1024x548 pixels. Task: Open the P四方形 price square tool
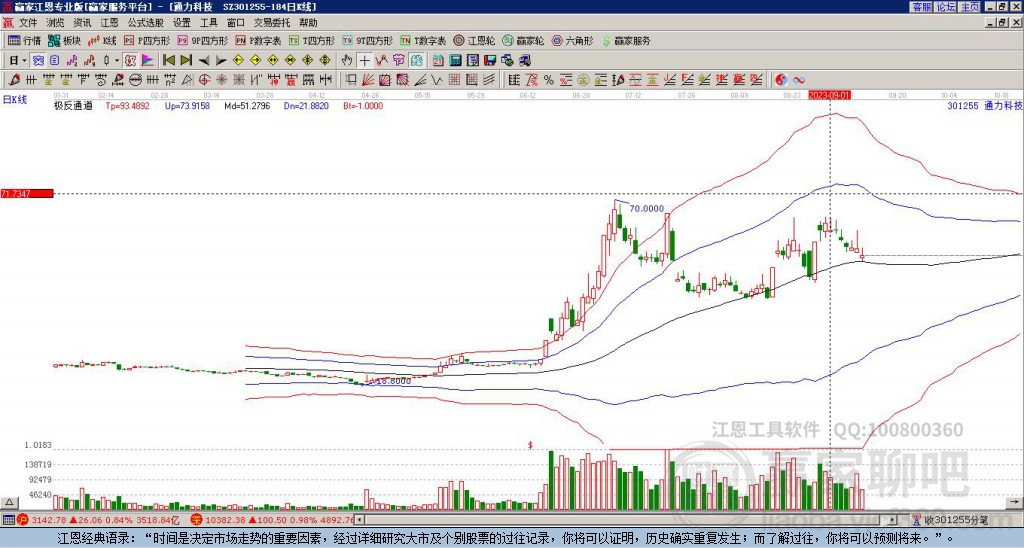(x=147, y=40)
